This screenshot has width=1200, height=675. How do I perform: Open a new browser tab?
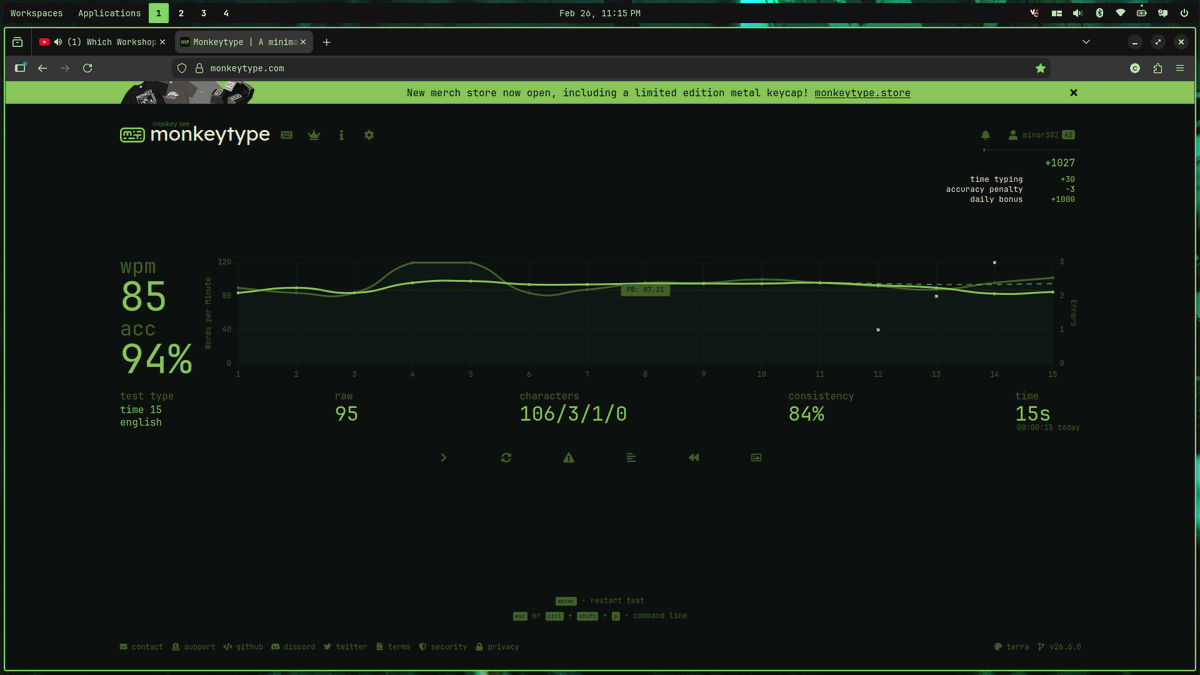click(x=326, y=42)
